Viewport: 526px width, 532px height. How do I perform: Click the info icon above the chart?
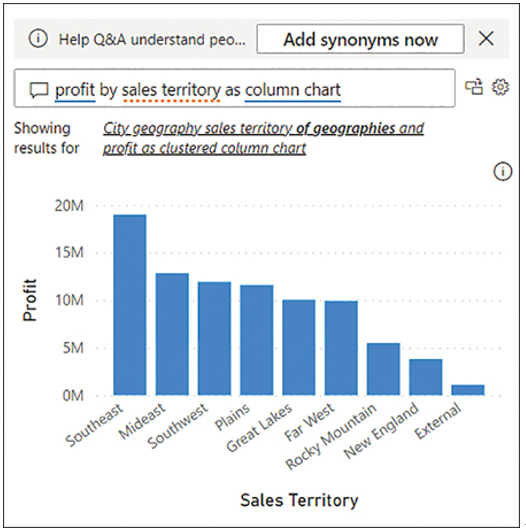tap(503, 171)
